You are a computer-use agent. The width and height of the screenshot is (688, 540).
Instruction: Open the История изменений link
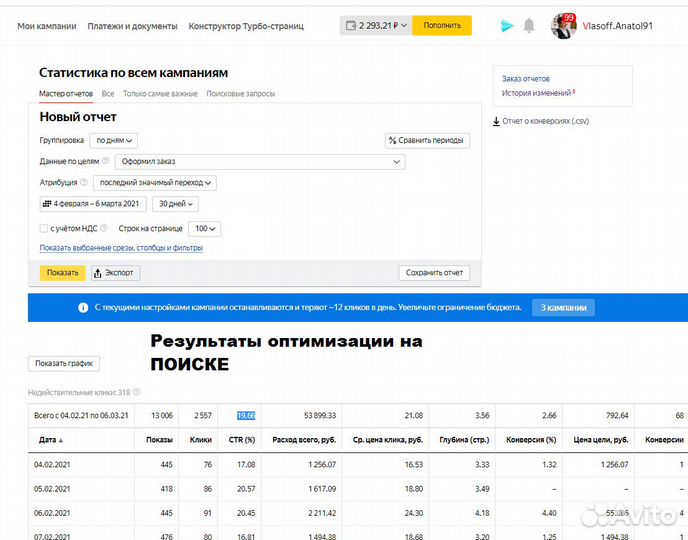pos(538,93)
